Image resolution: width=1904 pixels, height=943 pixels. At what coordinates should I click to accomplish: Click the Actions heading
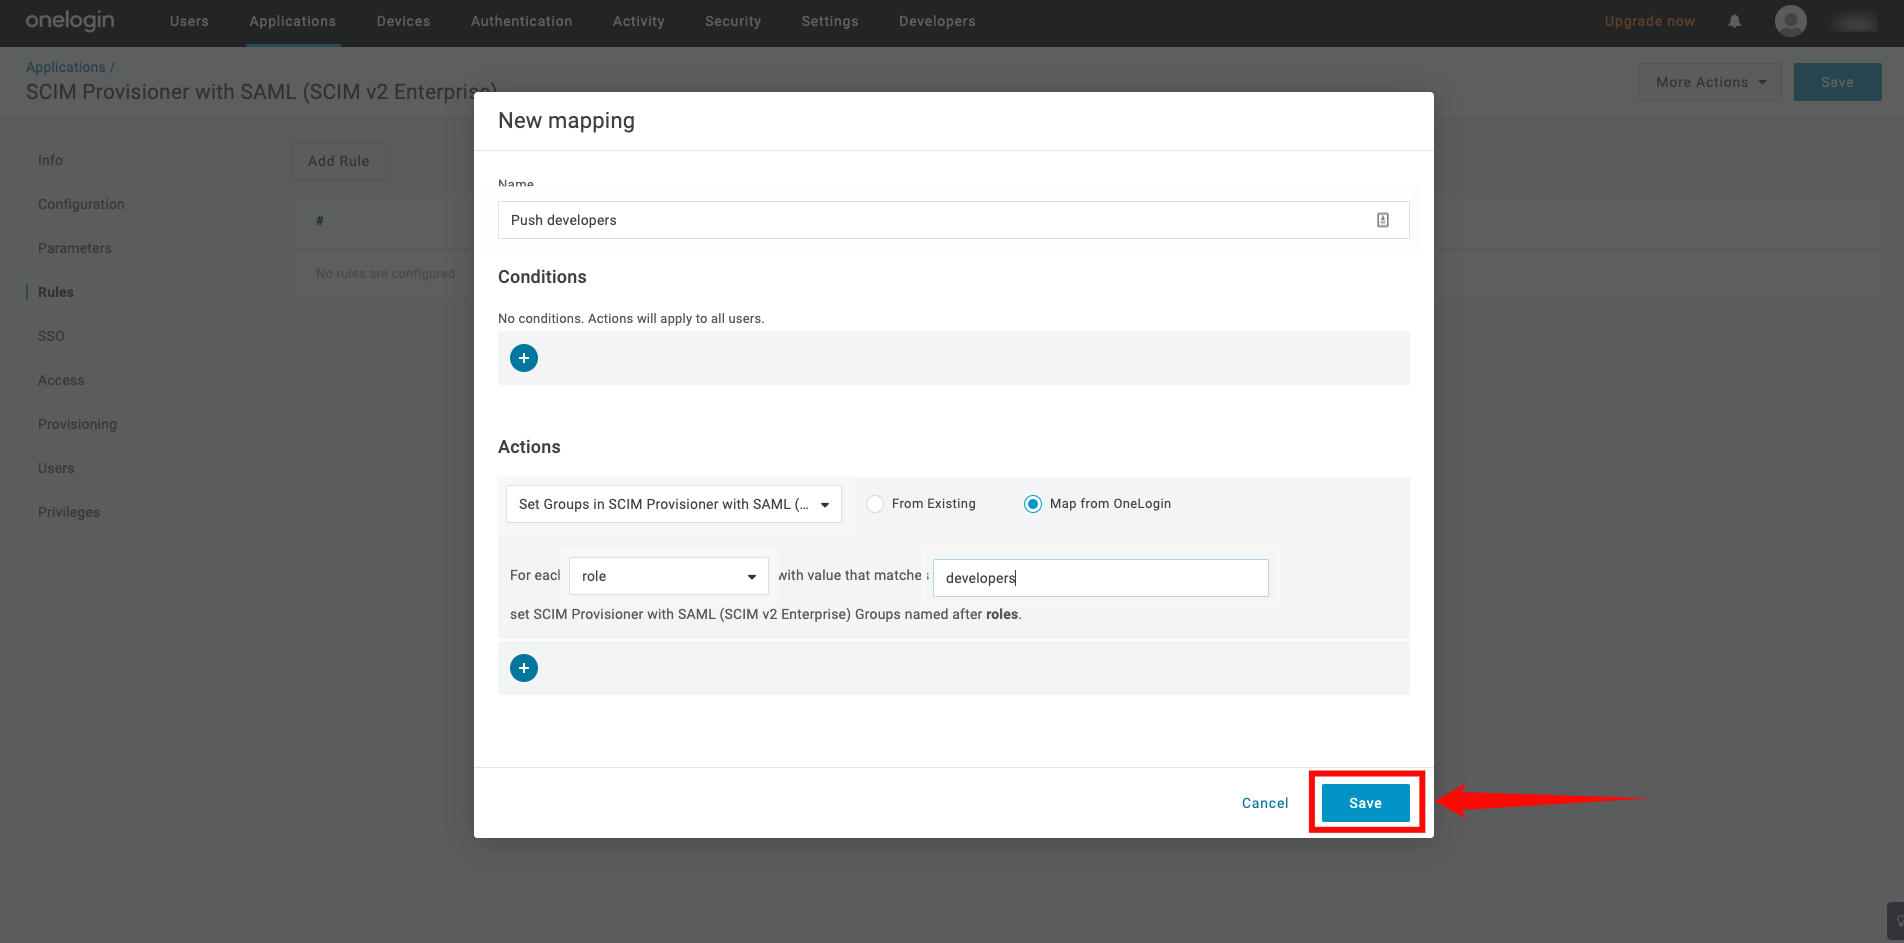[x=529, y=447]
